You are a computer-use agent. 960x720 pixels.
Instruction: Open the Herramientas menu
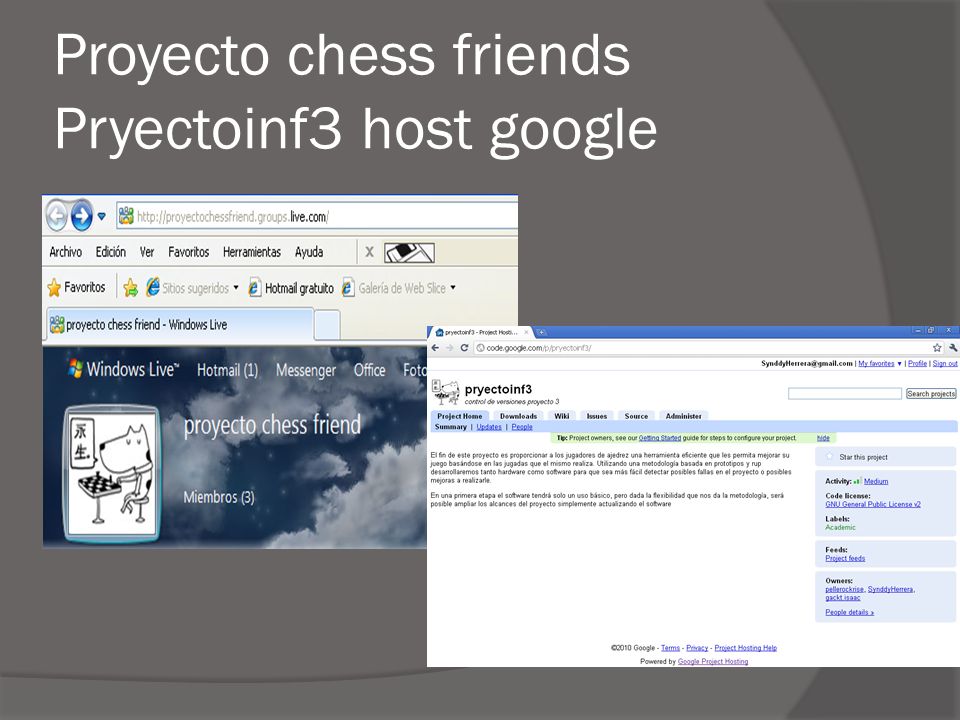[252, 252]
